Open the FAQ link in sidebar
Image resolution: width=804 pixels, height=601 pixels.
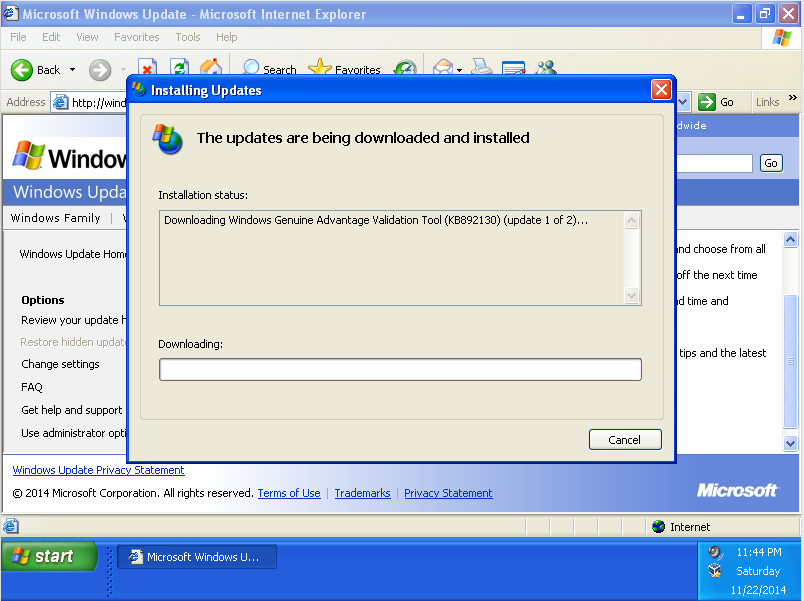(x=32, y=387)
